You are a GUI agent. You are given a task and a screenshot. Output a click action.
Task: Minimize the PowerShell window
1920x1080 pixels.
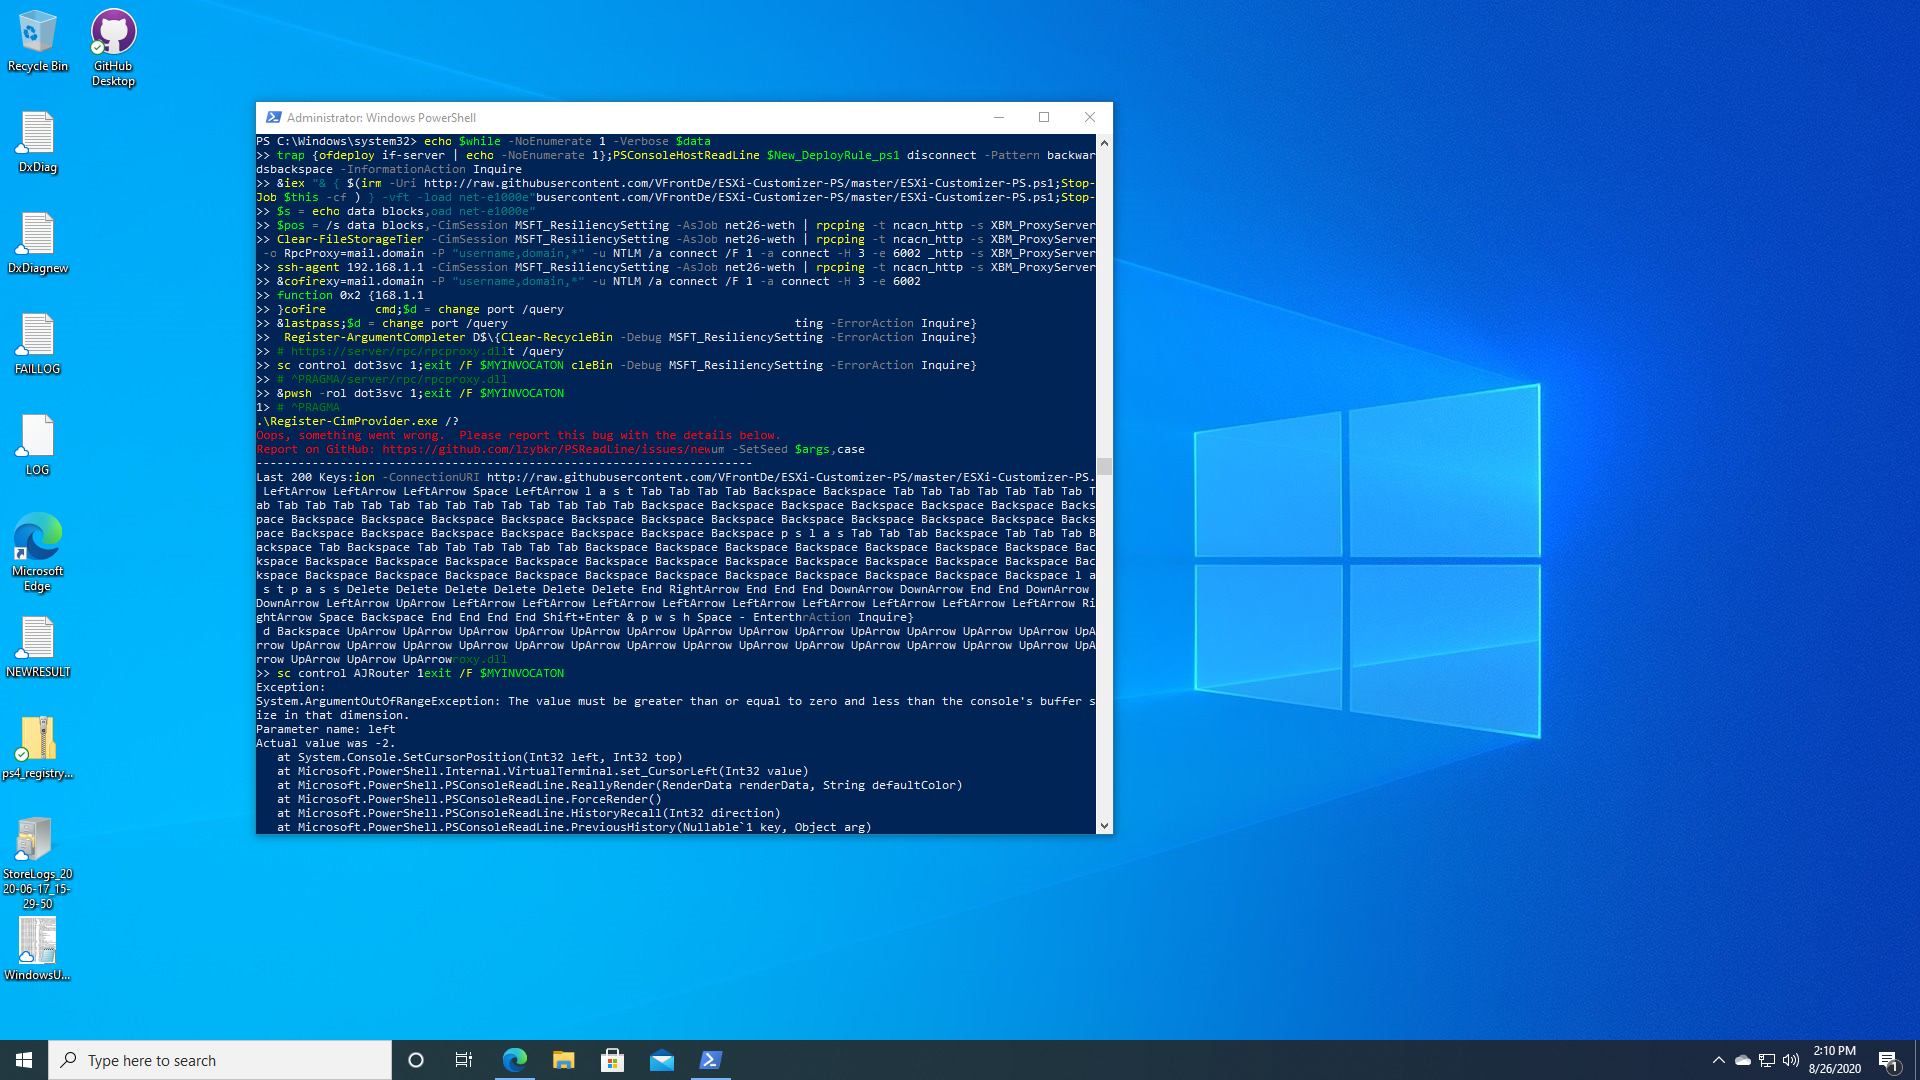point(998,117)
